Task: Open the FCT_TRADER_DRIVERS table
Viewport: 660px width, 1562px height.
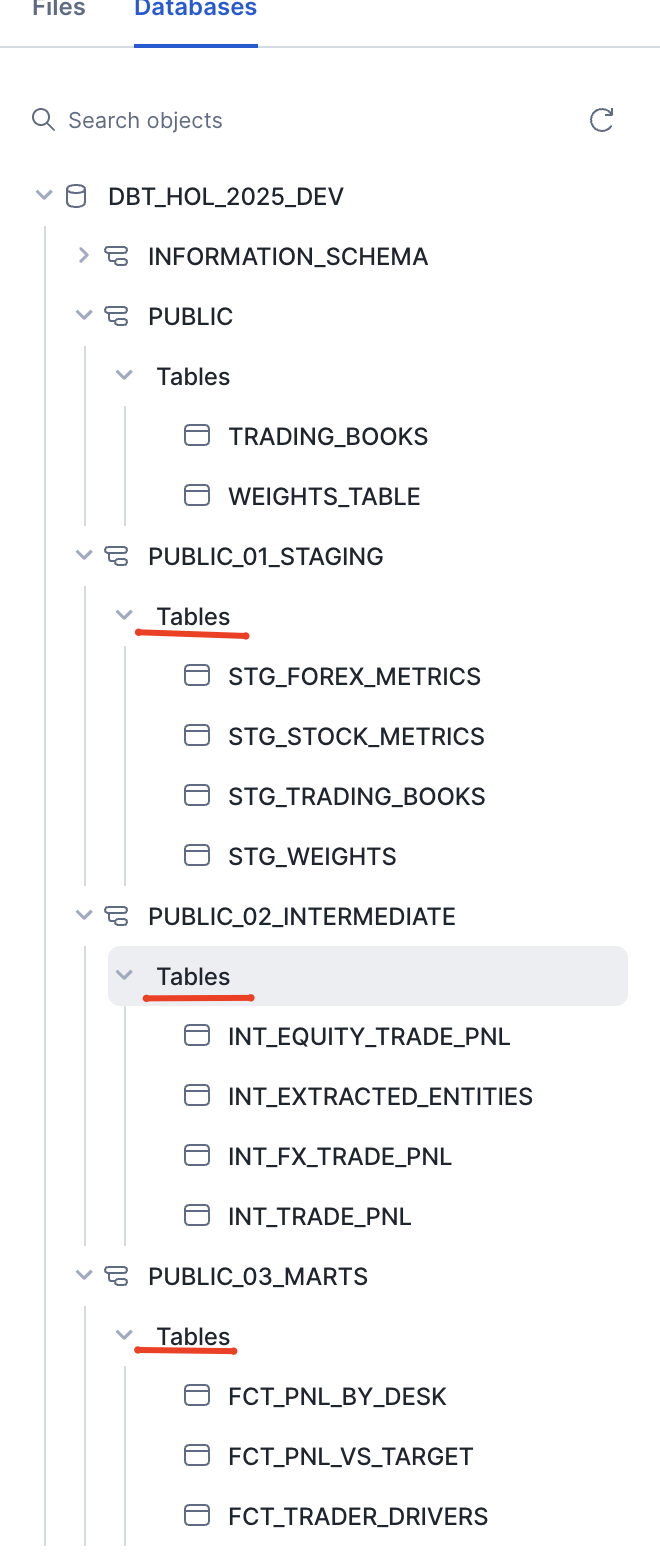Action: tap(357, 1516)
